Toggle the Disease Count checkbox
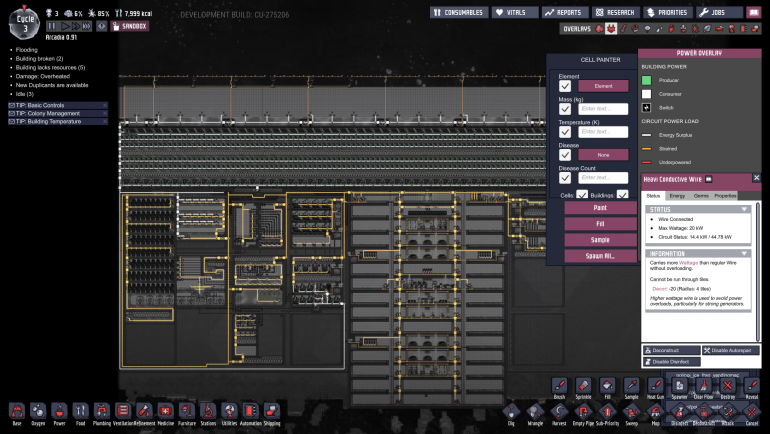 coord(566,178)
